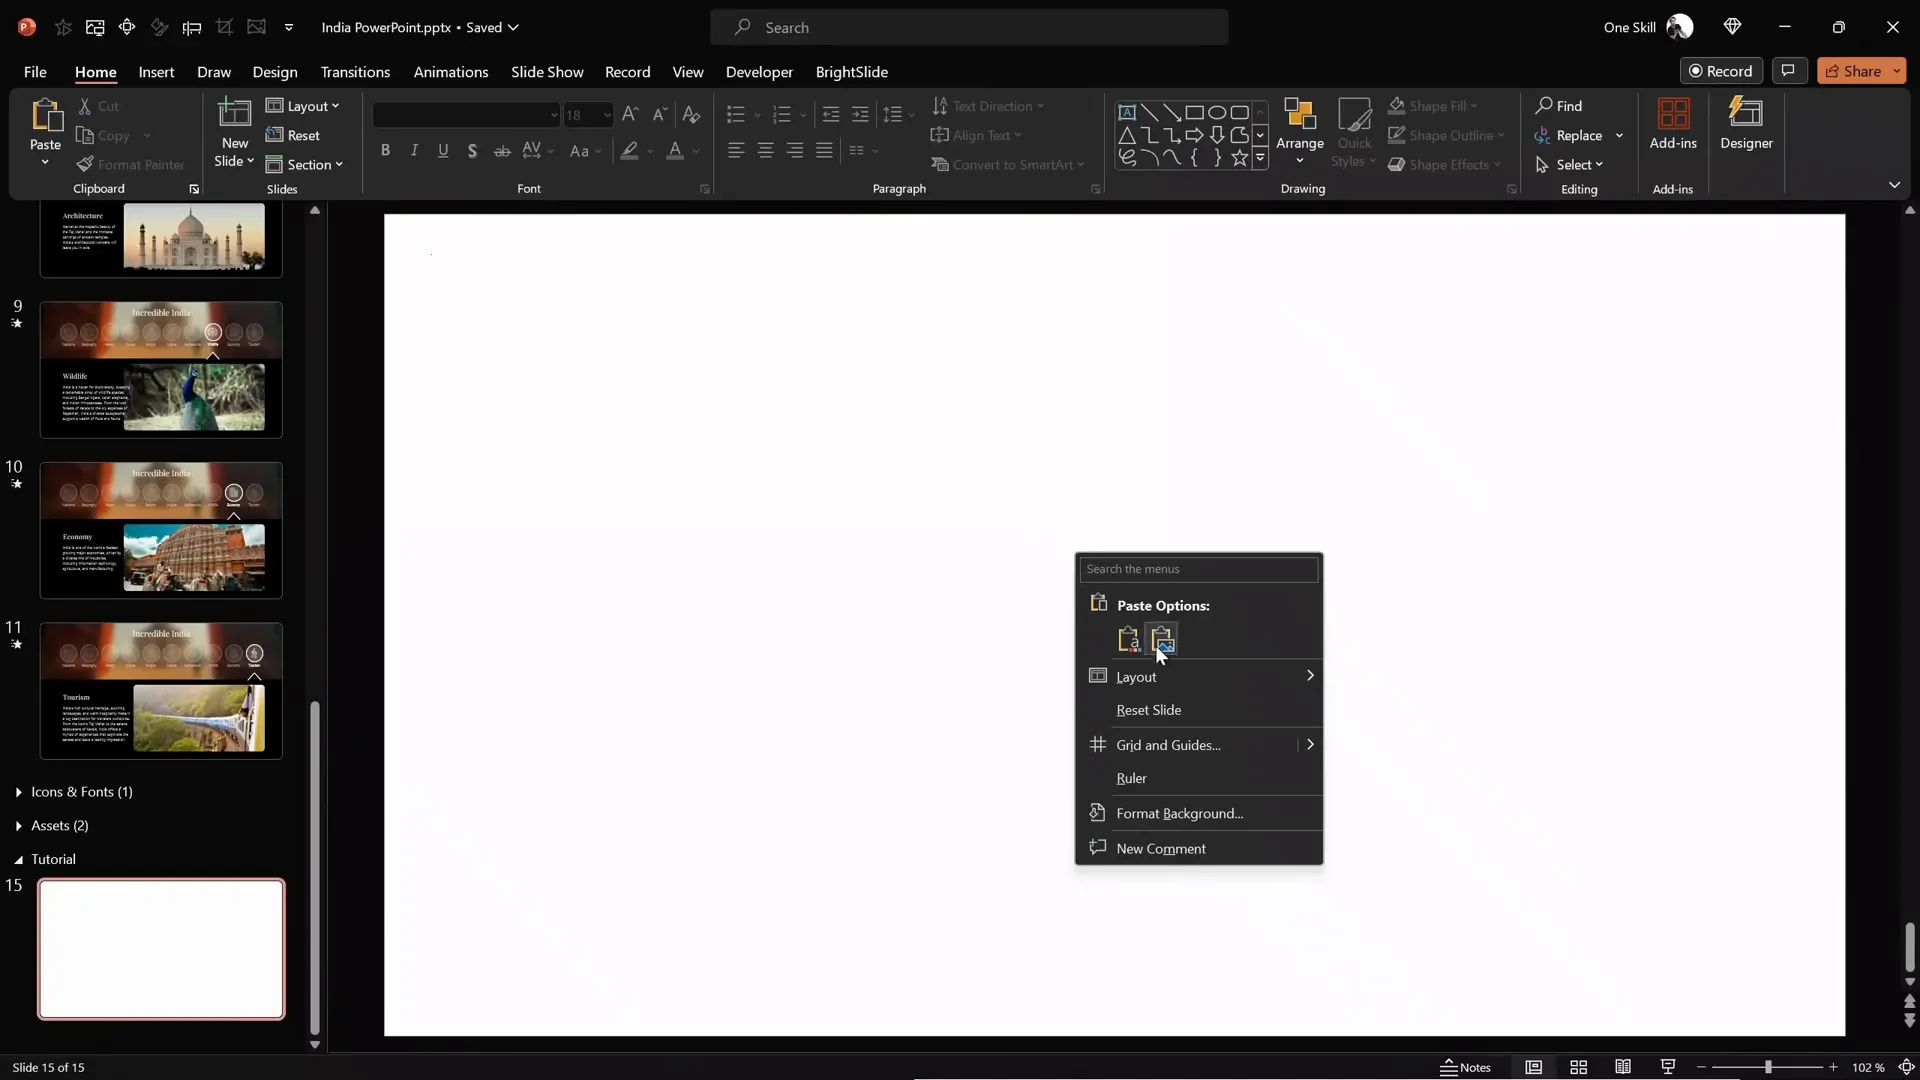Toggle Notes pane in status bar
This screenshot has height=1080, width=1920.
pyautogui.click(x=1465, y=1067)
